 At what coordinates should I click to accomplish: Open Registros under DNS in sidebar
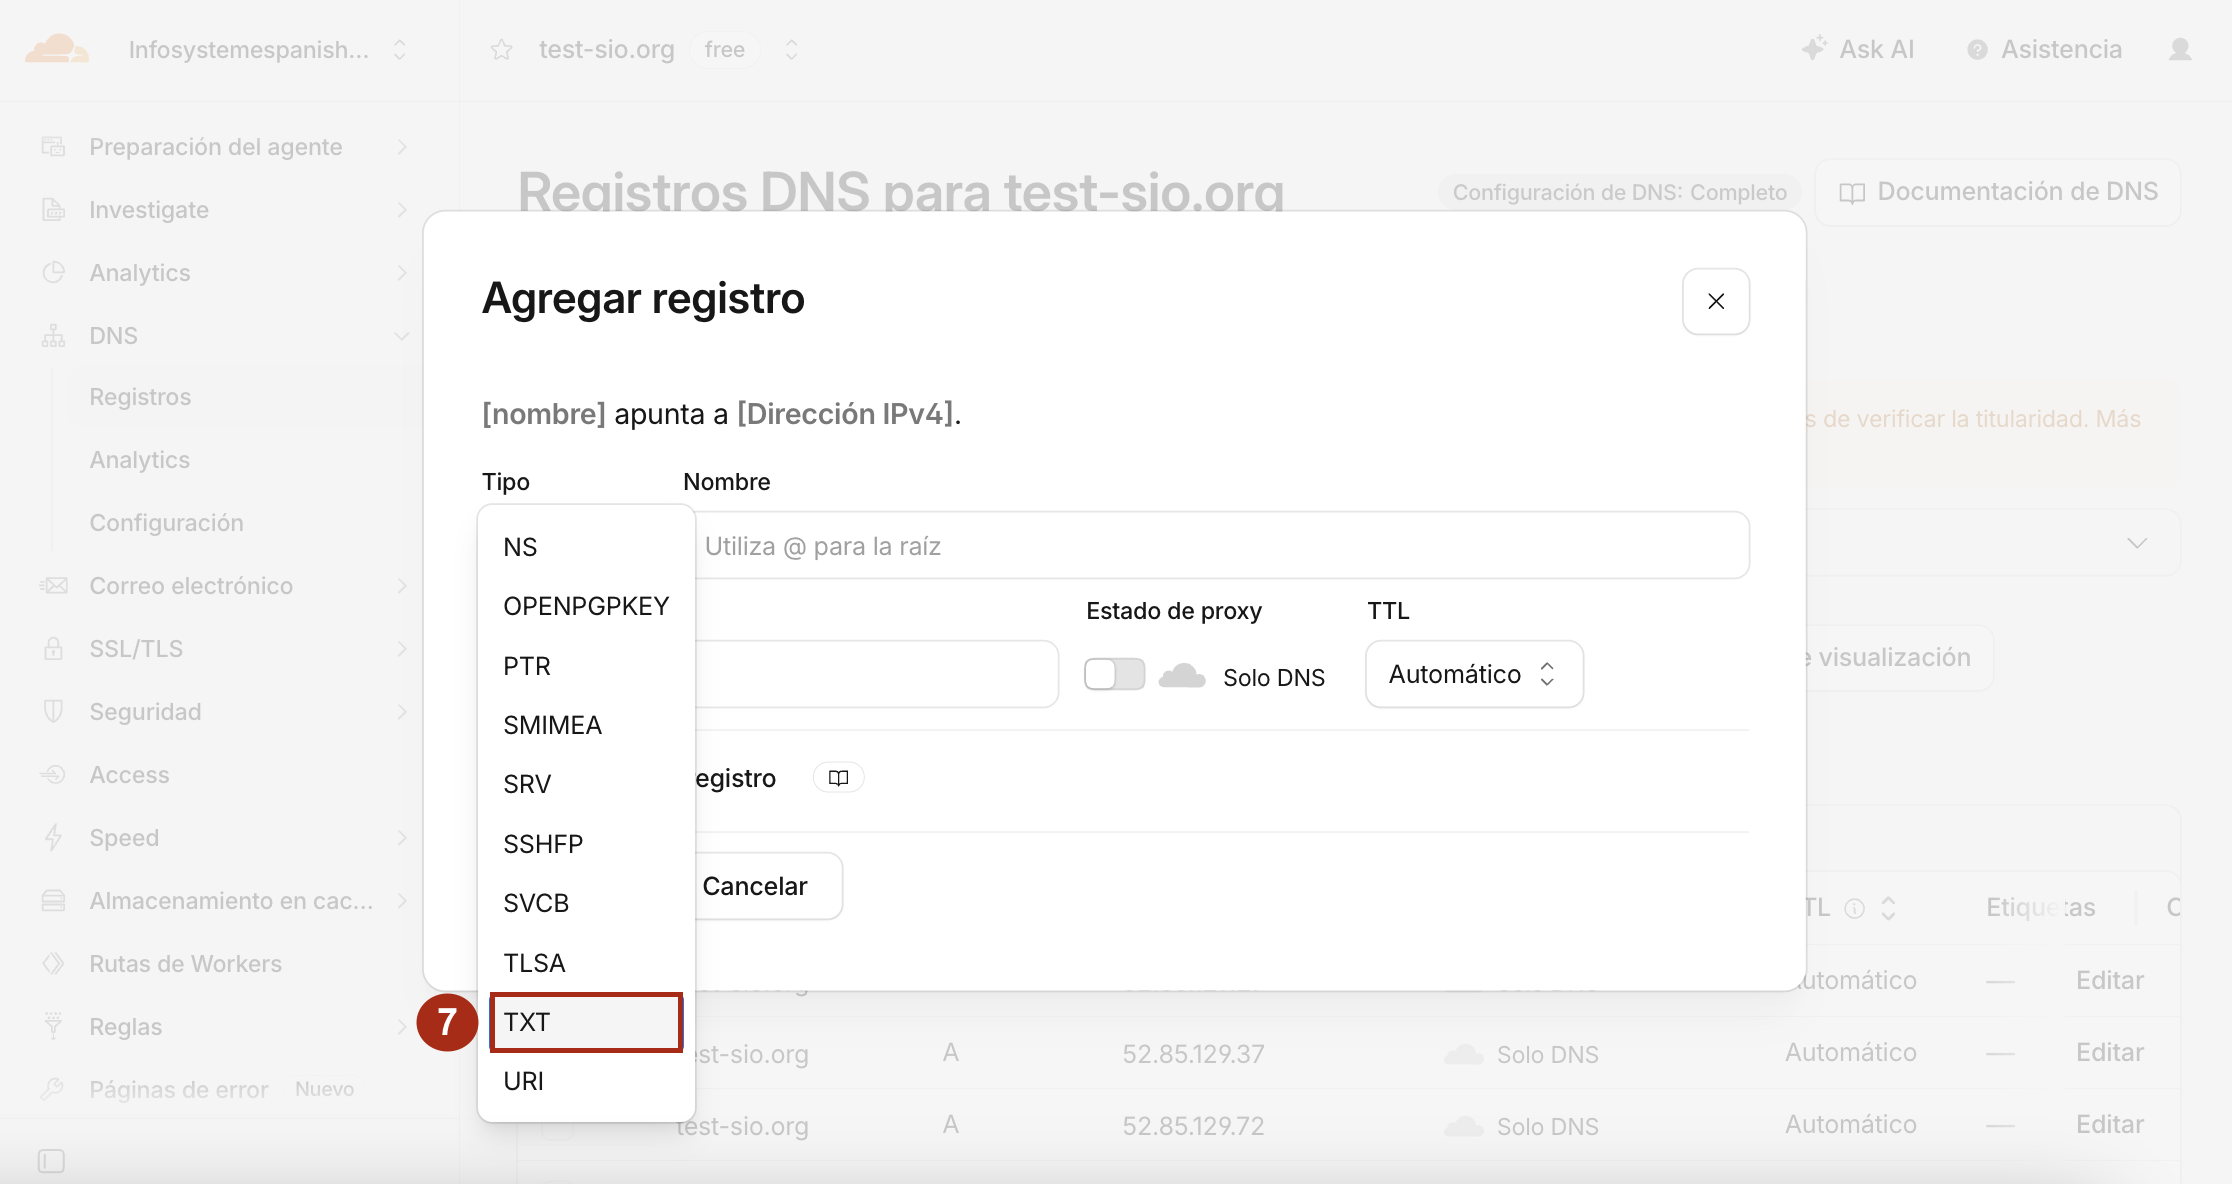click(140, 397)
